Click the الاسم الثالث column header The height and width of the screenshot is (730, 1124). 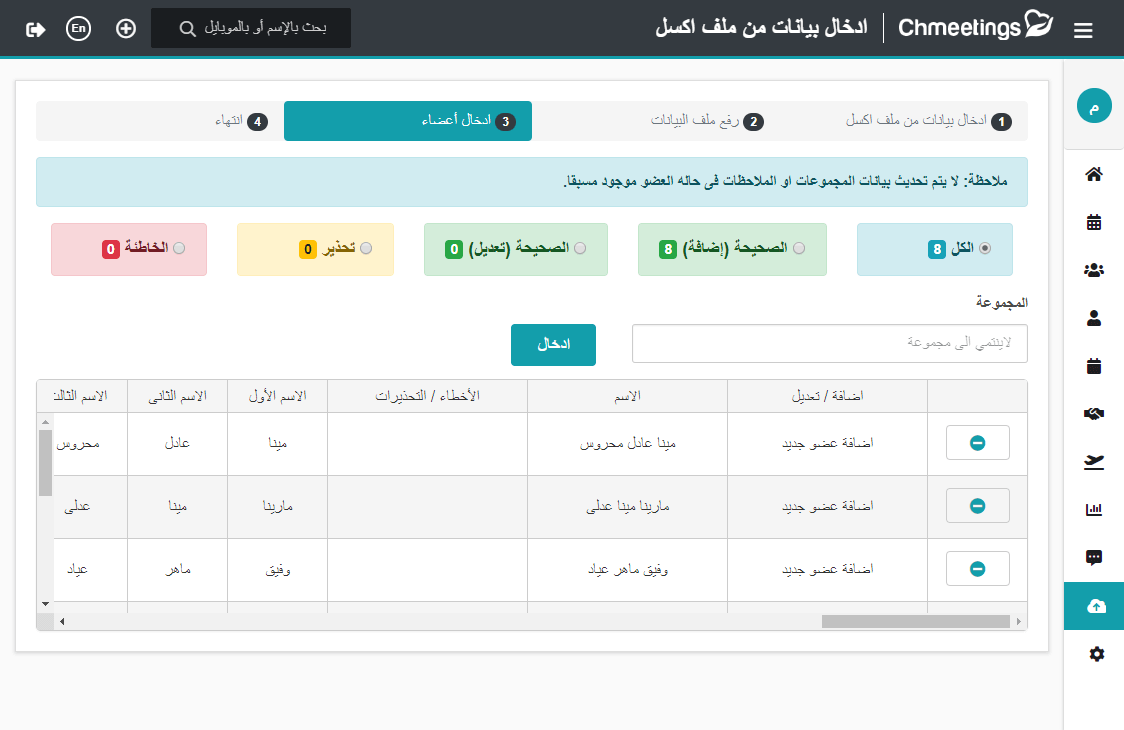[82, 396]
